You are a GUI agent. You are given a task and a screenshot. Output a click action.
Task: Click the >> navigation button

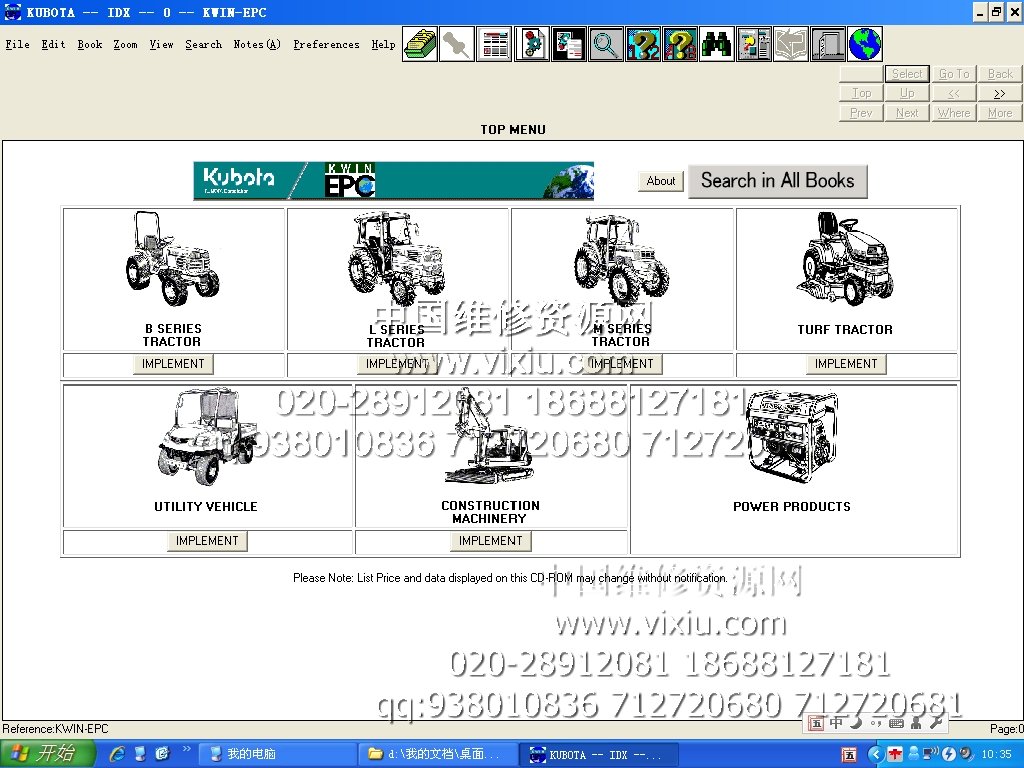tap(999, 93)
